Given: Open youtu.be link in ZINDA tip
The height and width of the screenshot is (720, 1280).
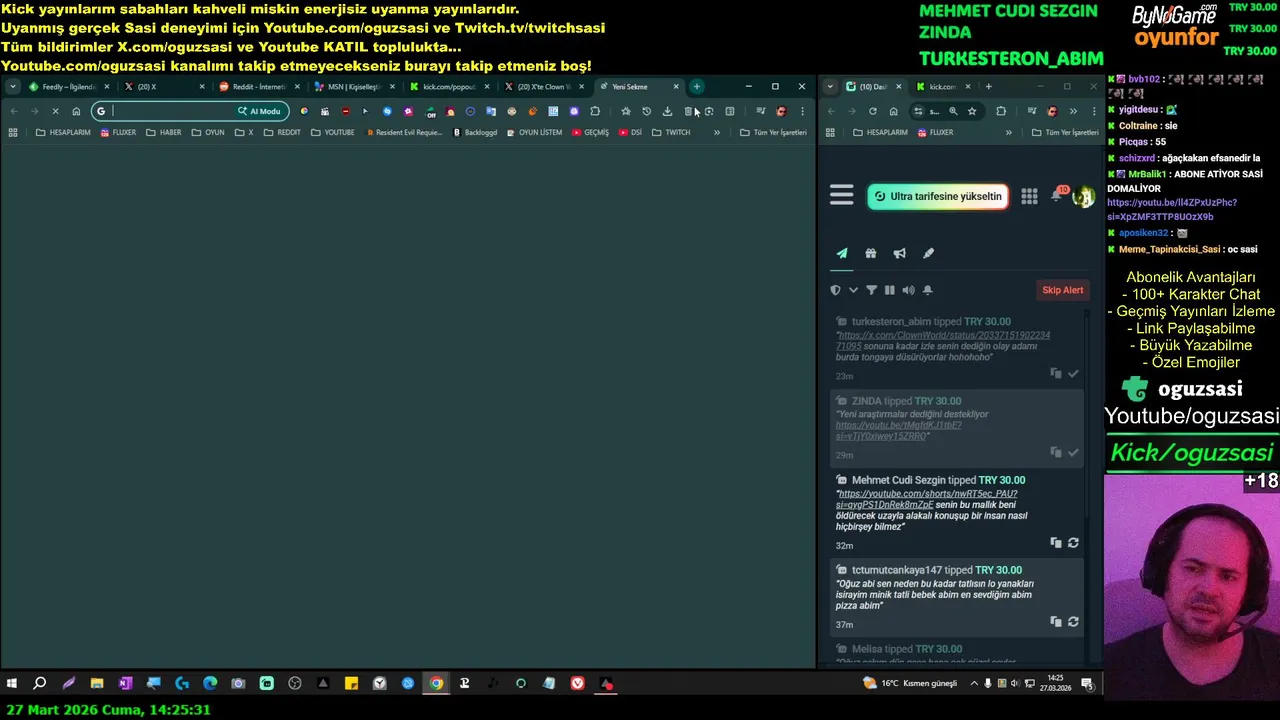Looking at the screenshot, I should (x=898, y=430).
